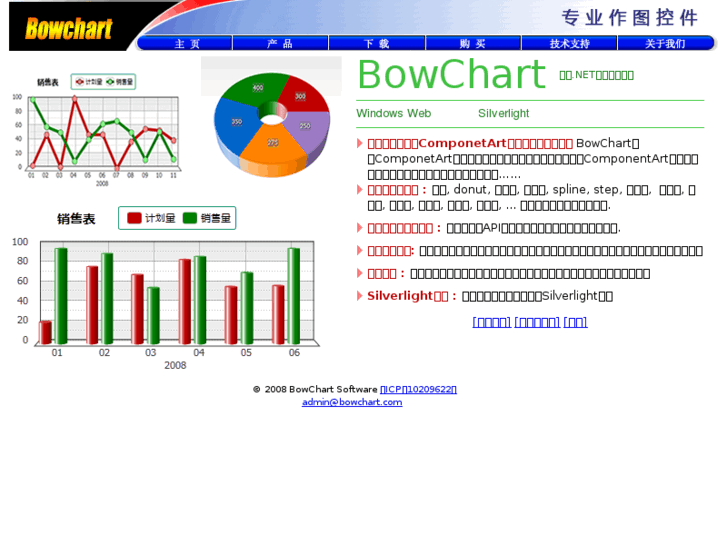Image resolution: width=727 pixels, height=545 pixels.
Task: Click the green 400 pie slice
Action: point(255,90)
